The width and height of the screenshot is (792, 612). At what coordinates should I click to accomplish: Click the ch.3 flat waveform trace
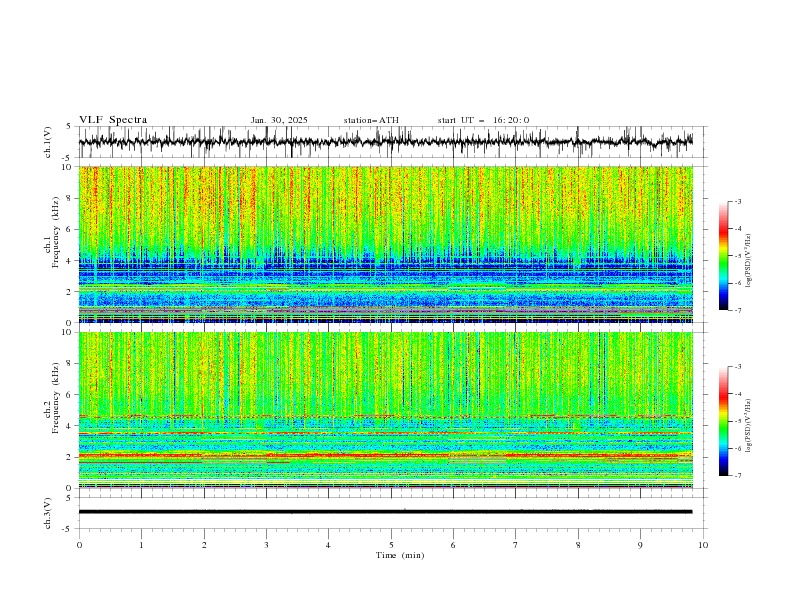click(385, 512)
